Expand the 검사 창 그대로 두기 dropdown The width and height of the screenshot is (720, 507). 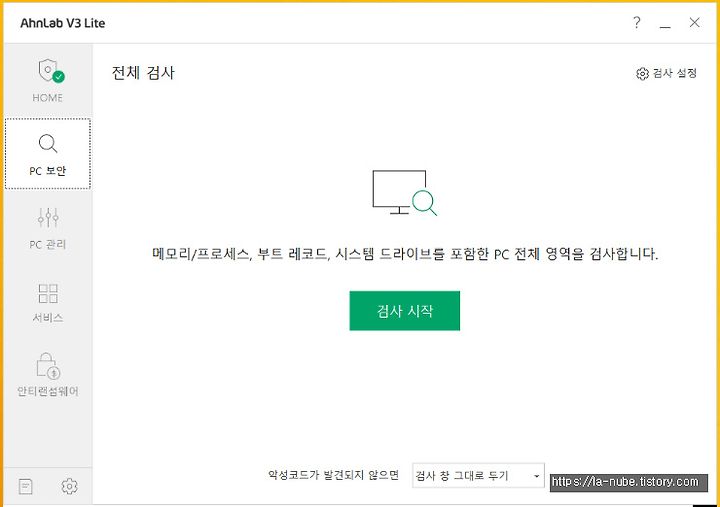[x=478, y=475]
